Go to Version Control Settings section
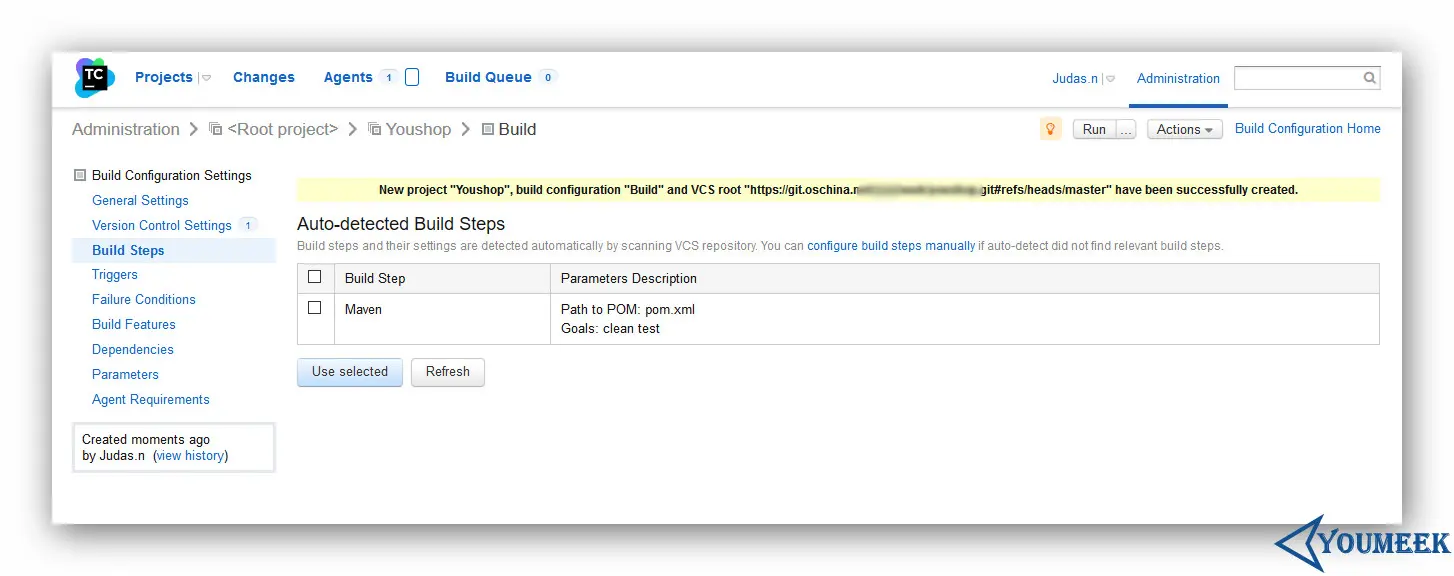 (161, 225)
